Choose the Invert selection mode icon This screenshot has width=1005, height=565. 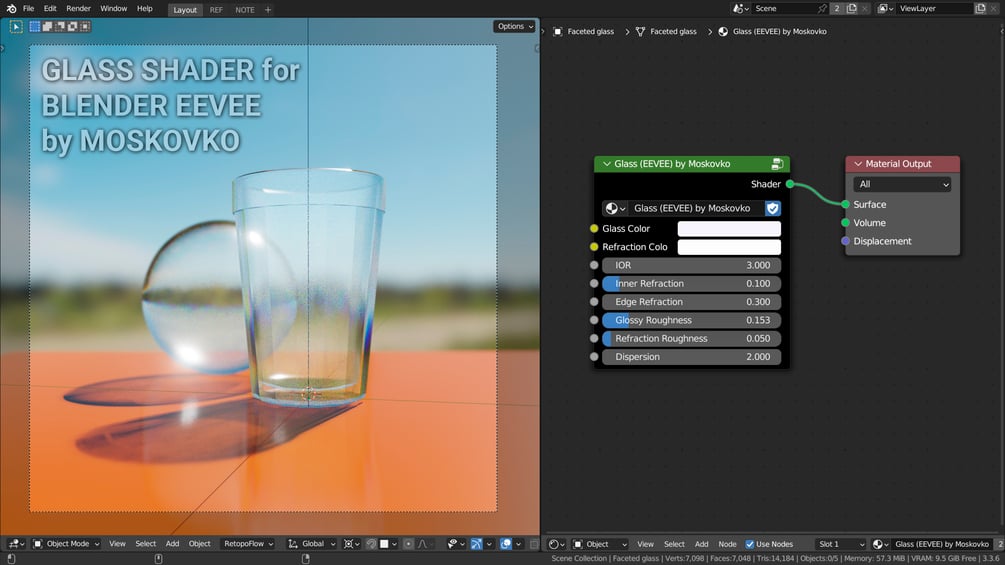pyautogui.click(x=72, y=26)
